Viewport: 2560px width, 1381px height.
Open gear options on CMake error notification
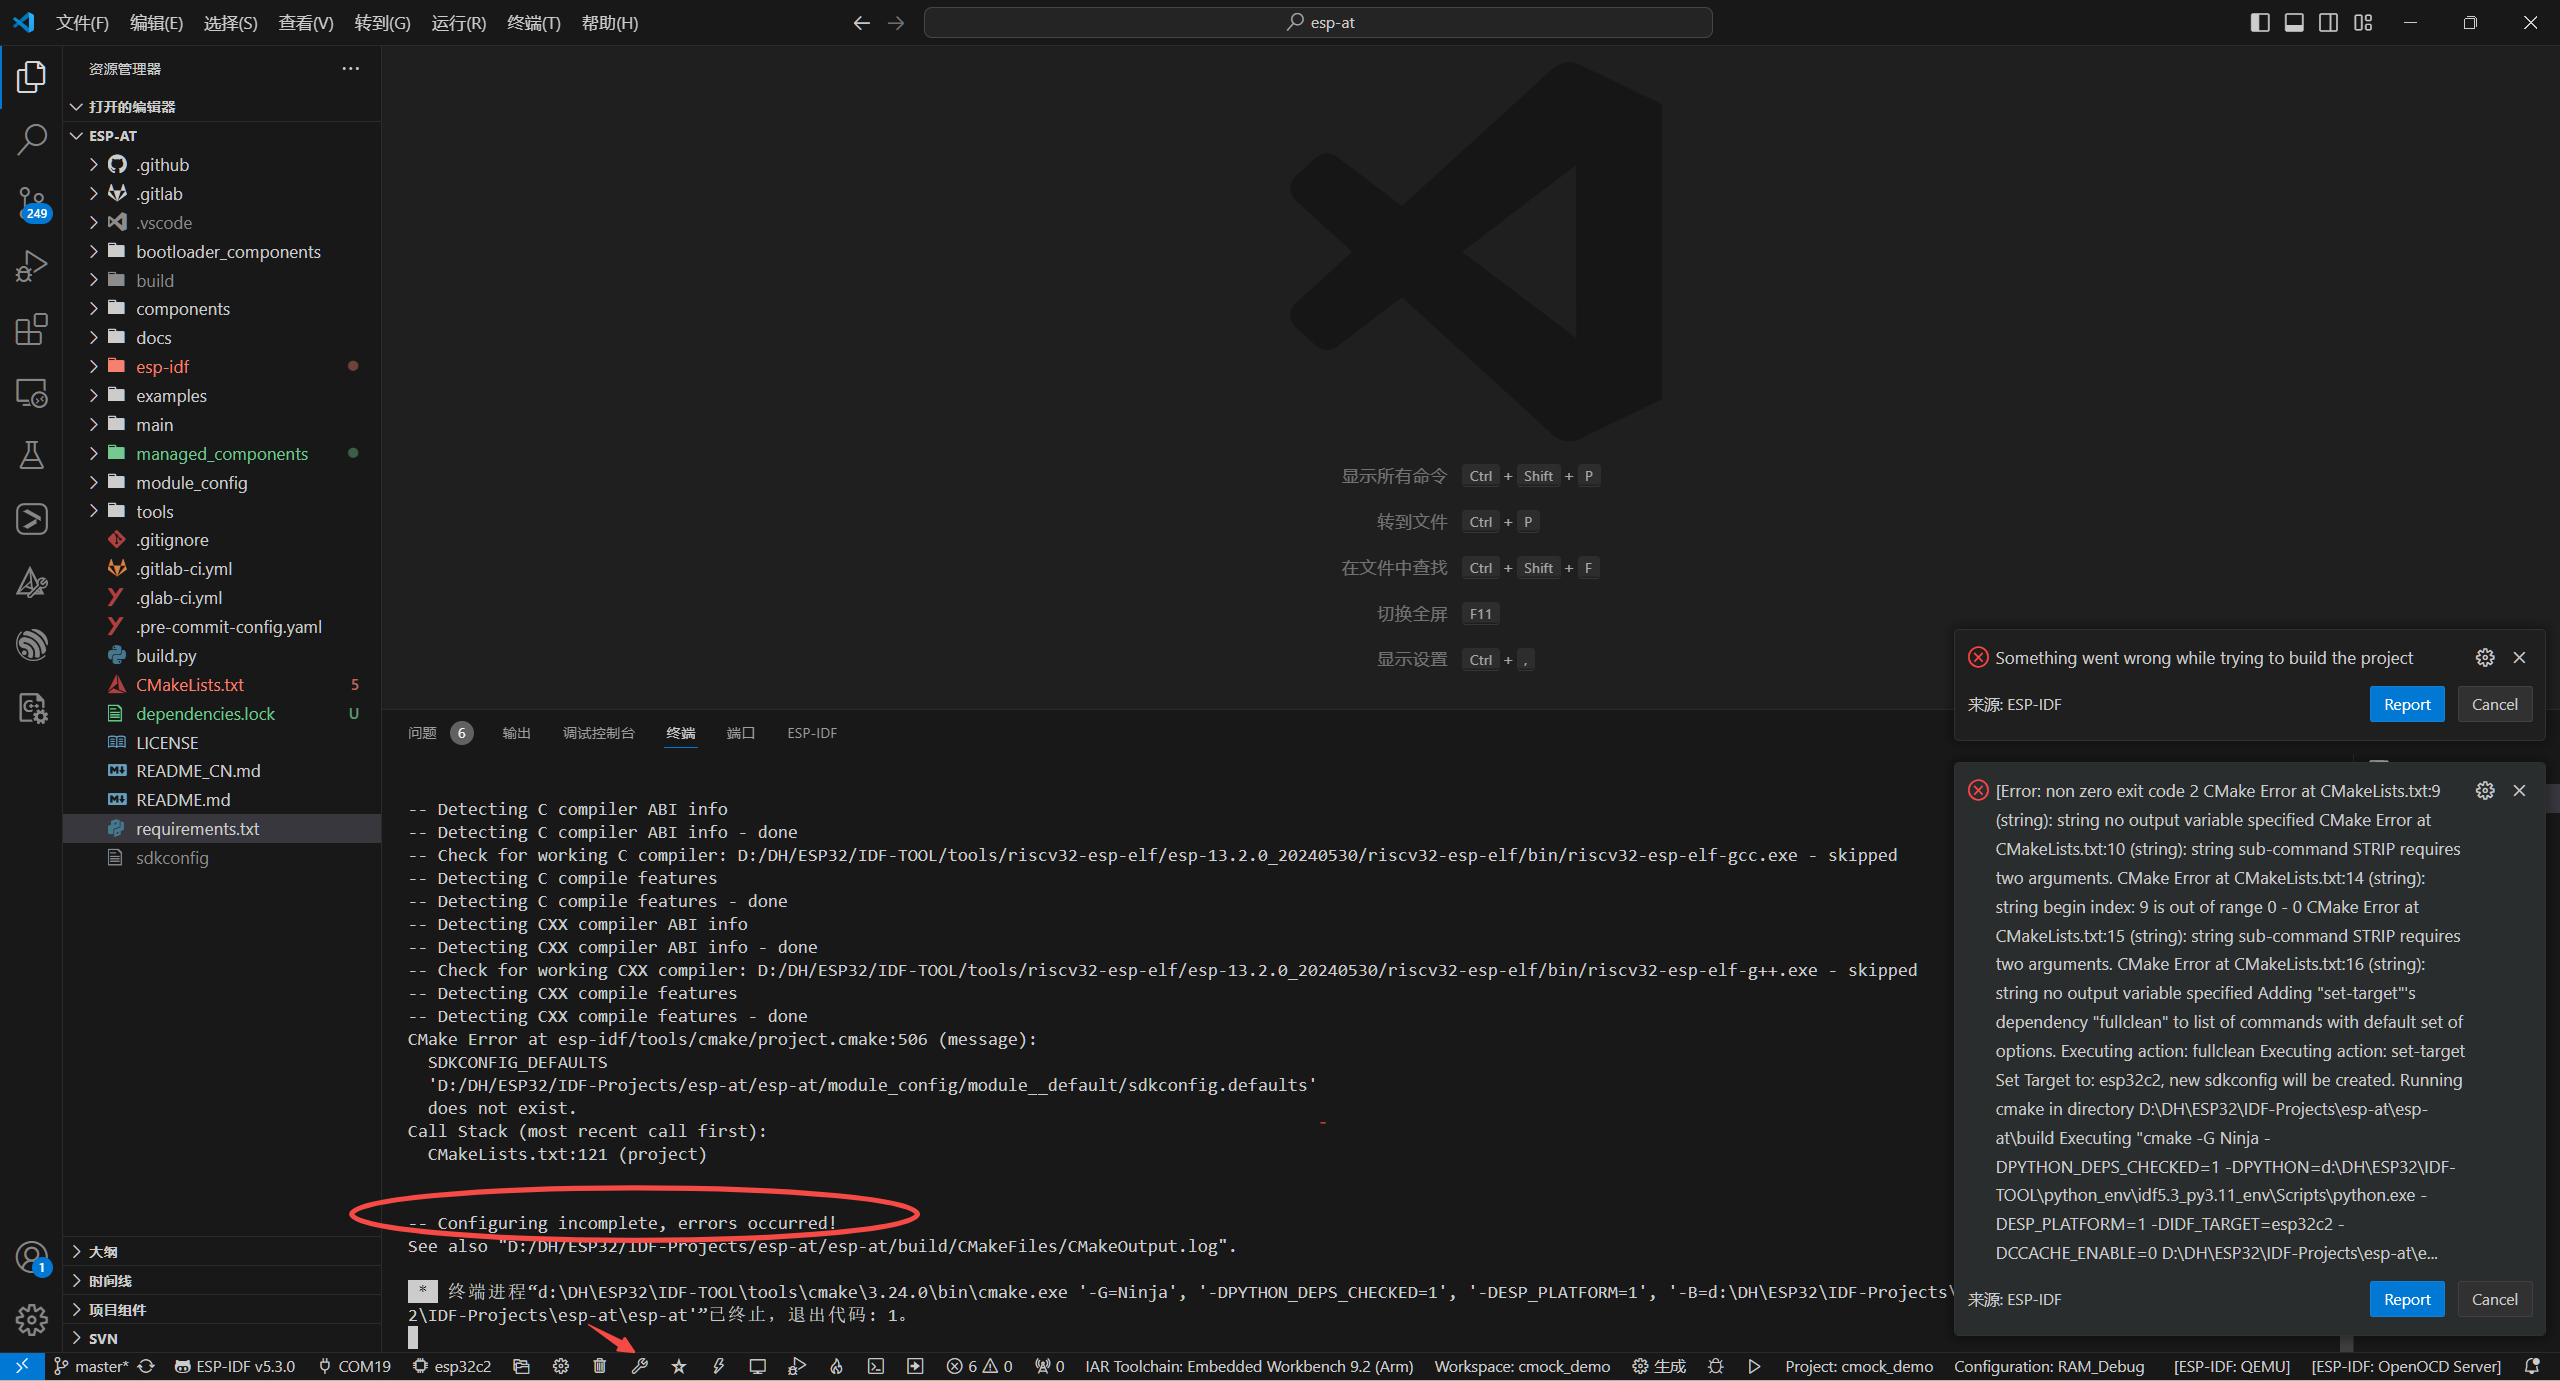2485,790
